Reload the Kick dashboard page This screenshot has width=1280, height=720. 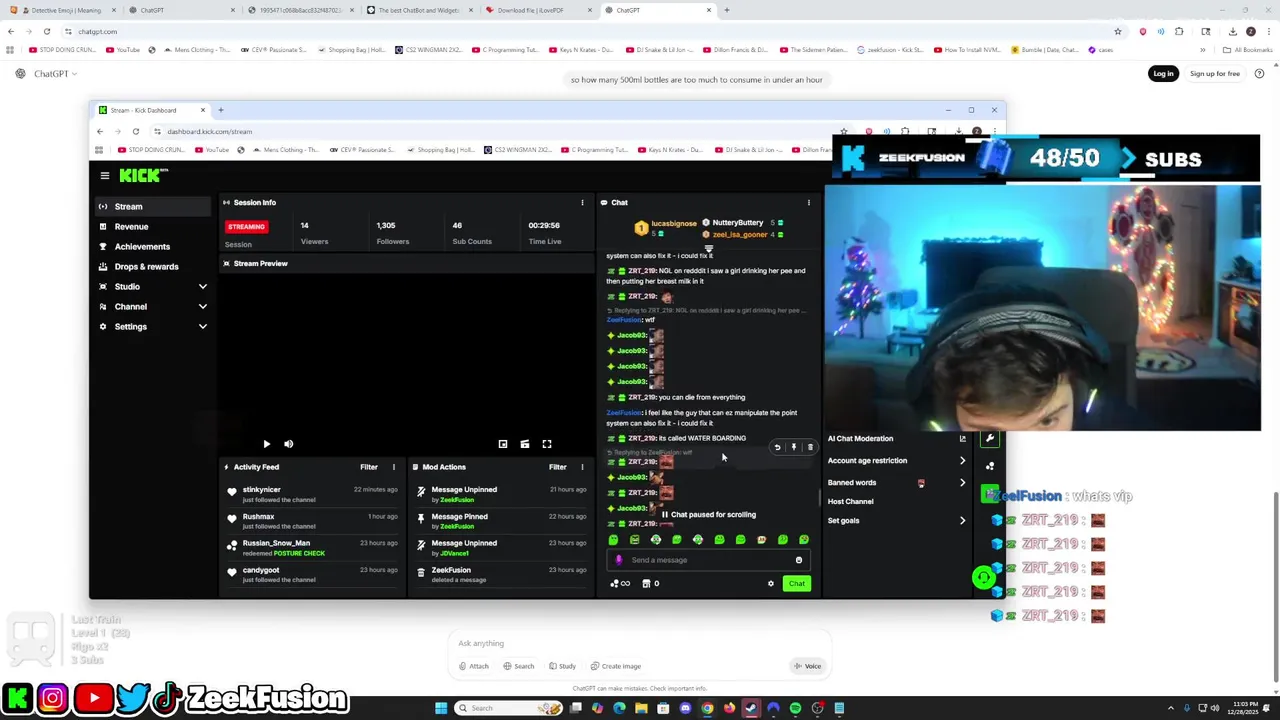pos(136,131)
